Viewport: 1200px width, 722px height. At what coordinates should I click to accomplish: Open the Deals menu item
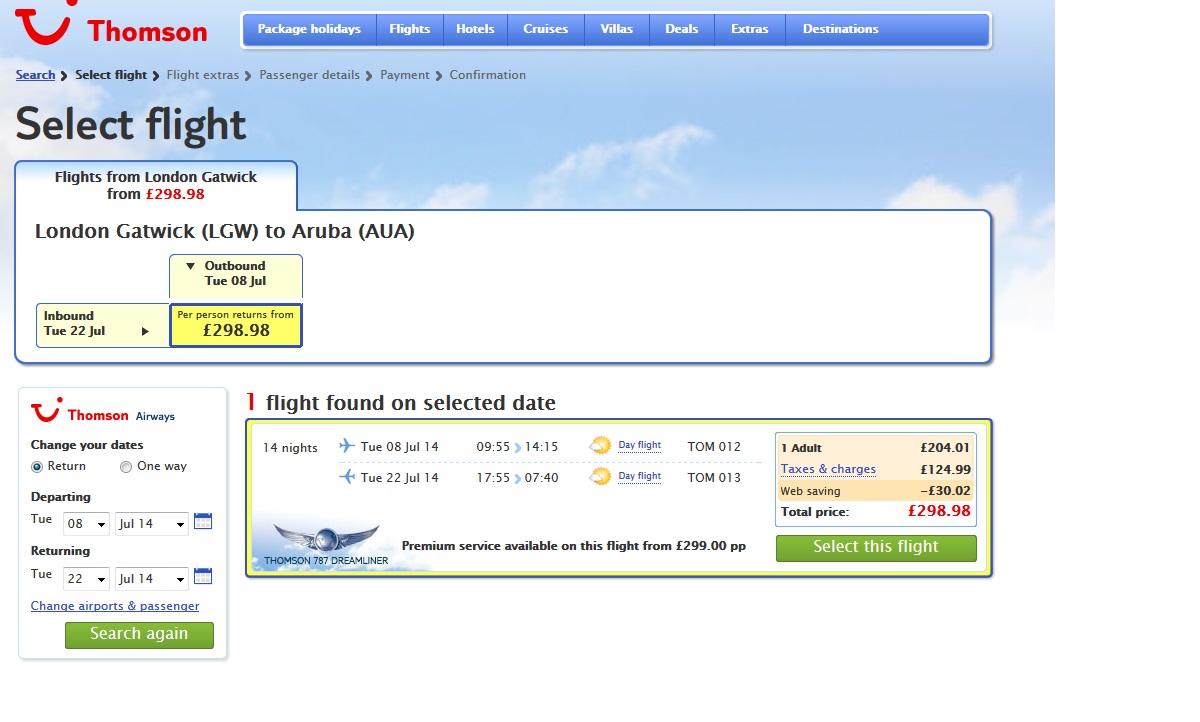[x=682, y=29]
